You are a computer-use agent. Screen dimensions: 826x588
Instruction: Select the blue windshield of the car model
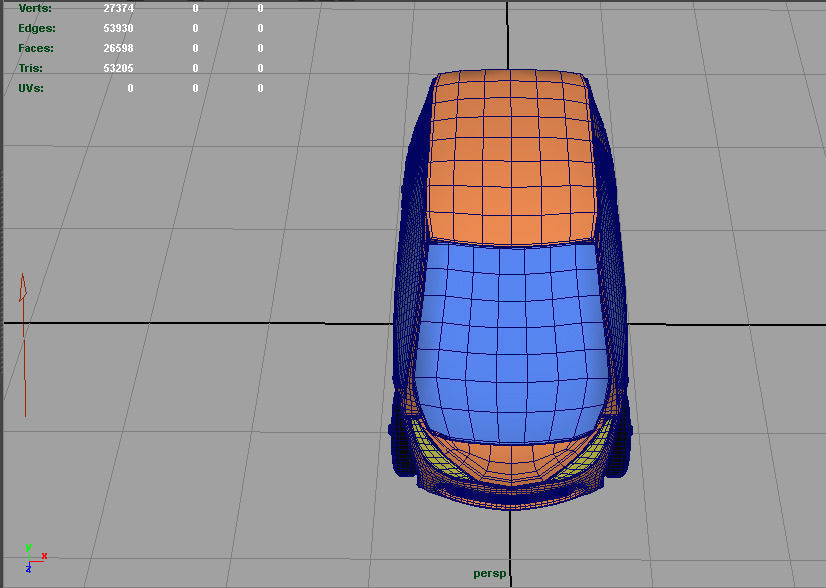pos(511,342)
